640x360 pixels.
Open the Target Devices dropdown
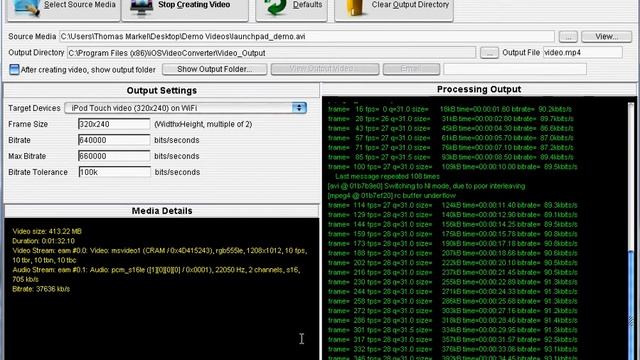point(186,108)
